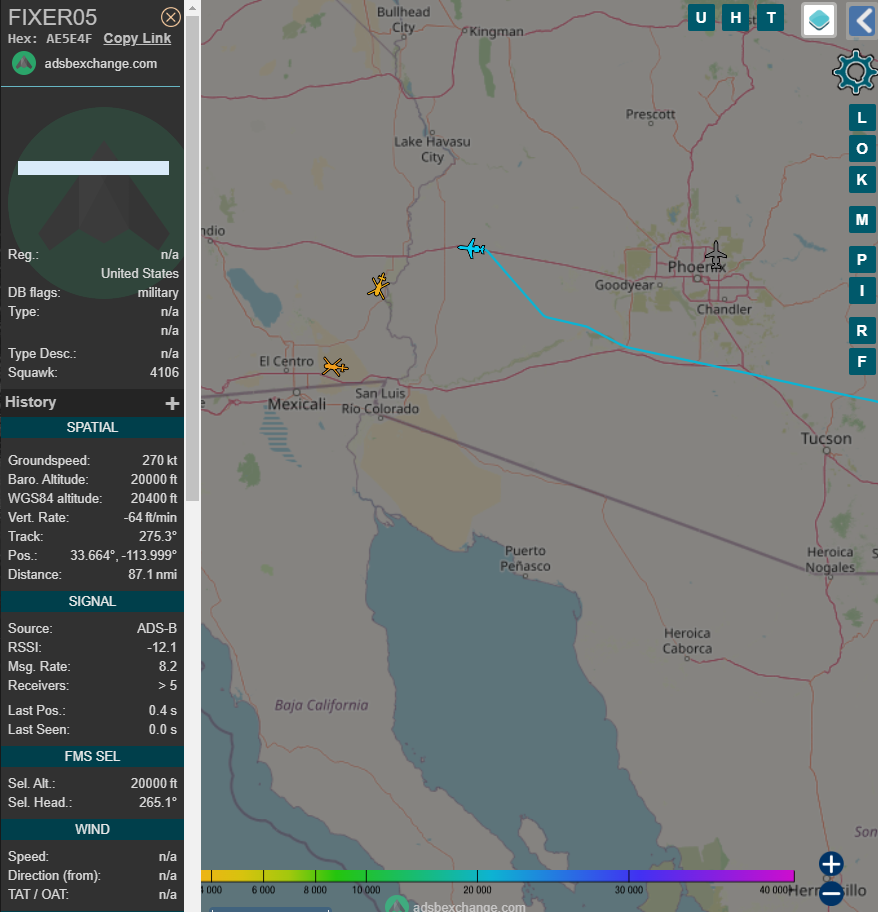The width and height of the screenshot is (878, 912).
Task: Click the Prescott city label on map
Action: tap(650, 115)
